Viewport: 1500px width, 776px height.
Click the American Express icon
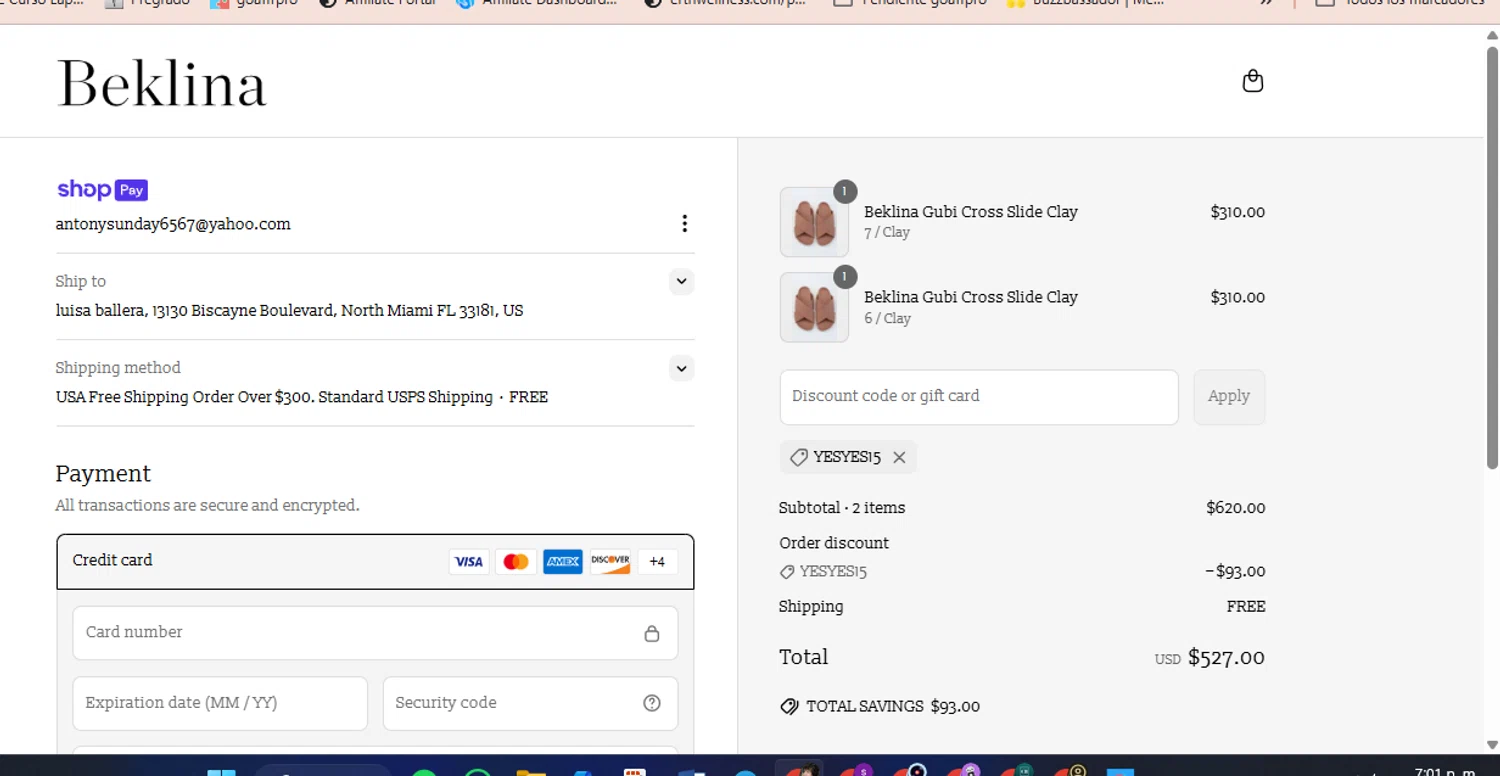(x=563, y=562)
